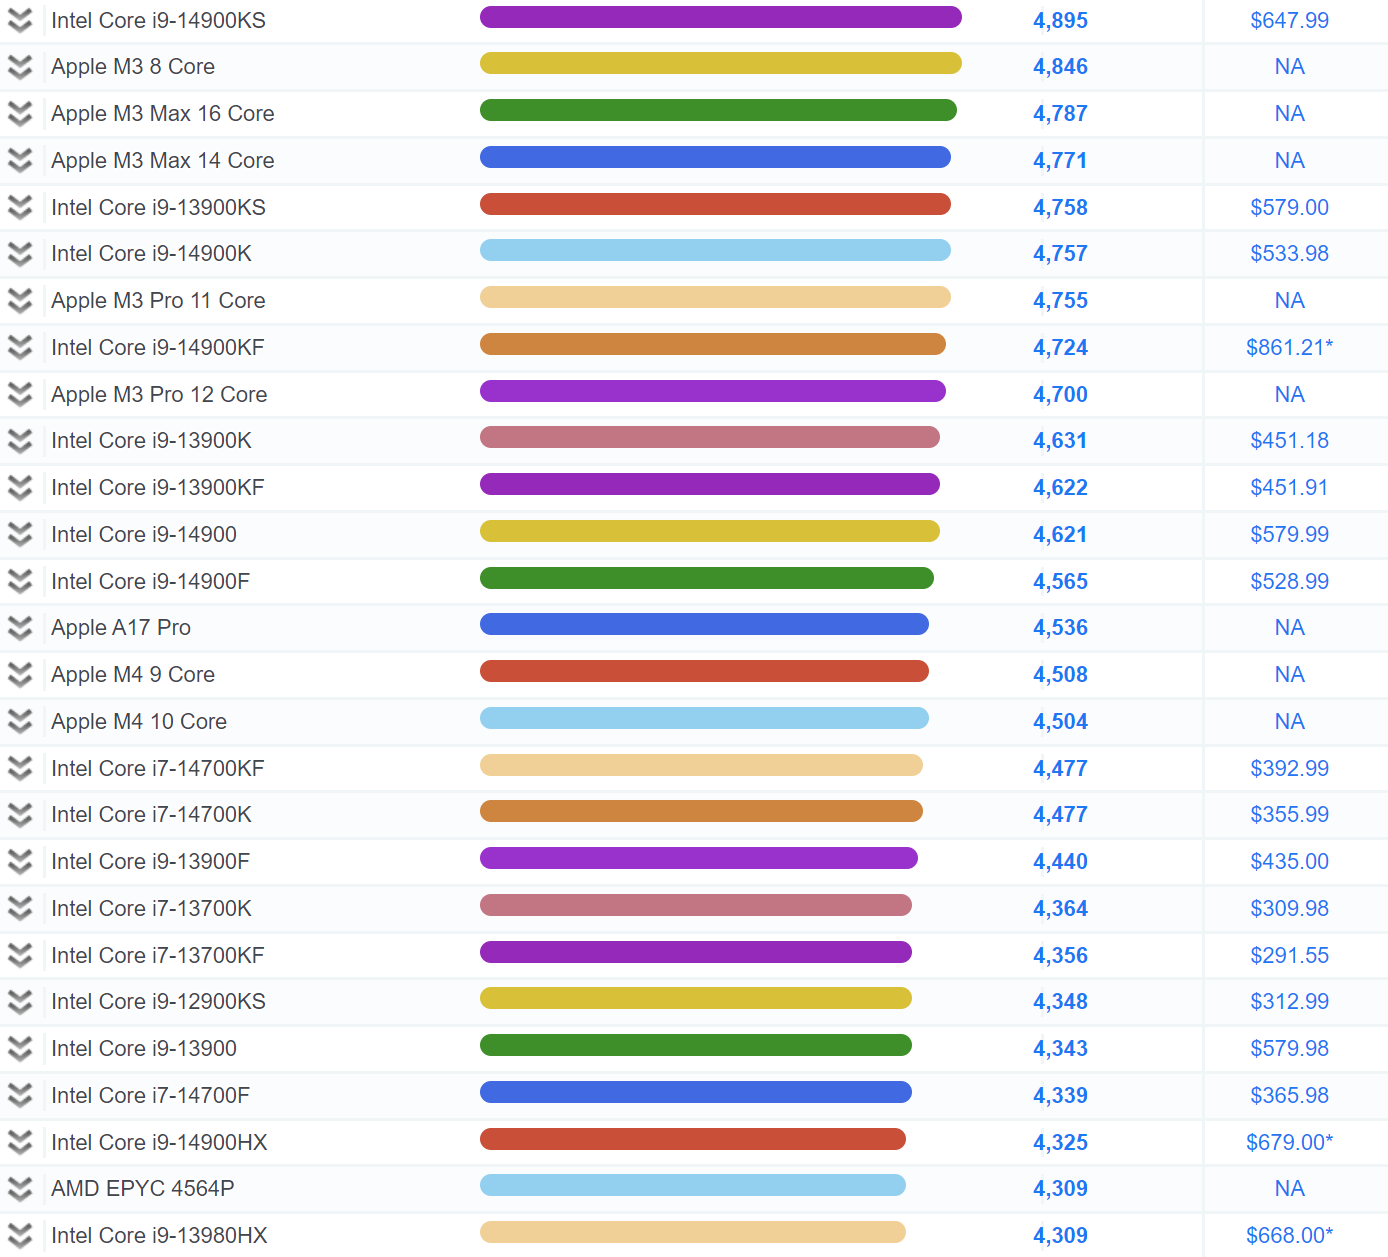The height and width of the screenshot is (1257, 1388).
Task: Open the $451.18 price link
Action: [1290, 441]
